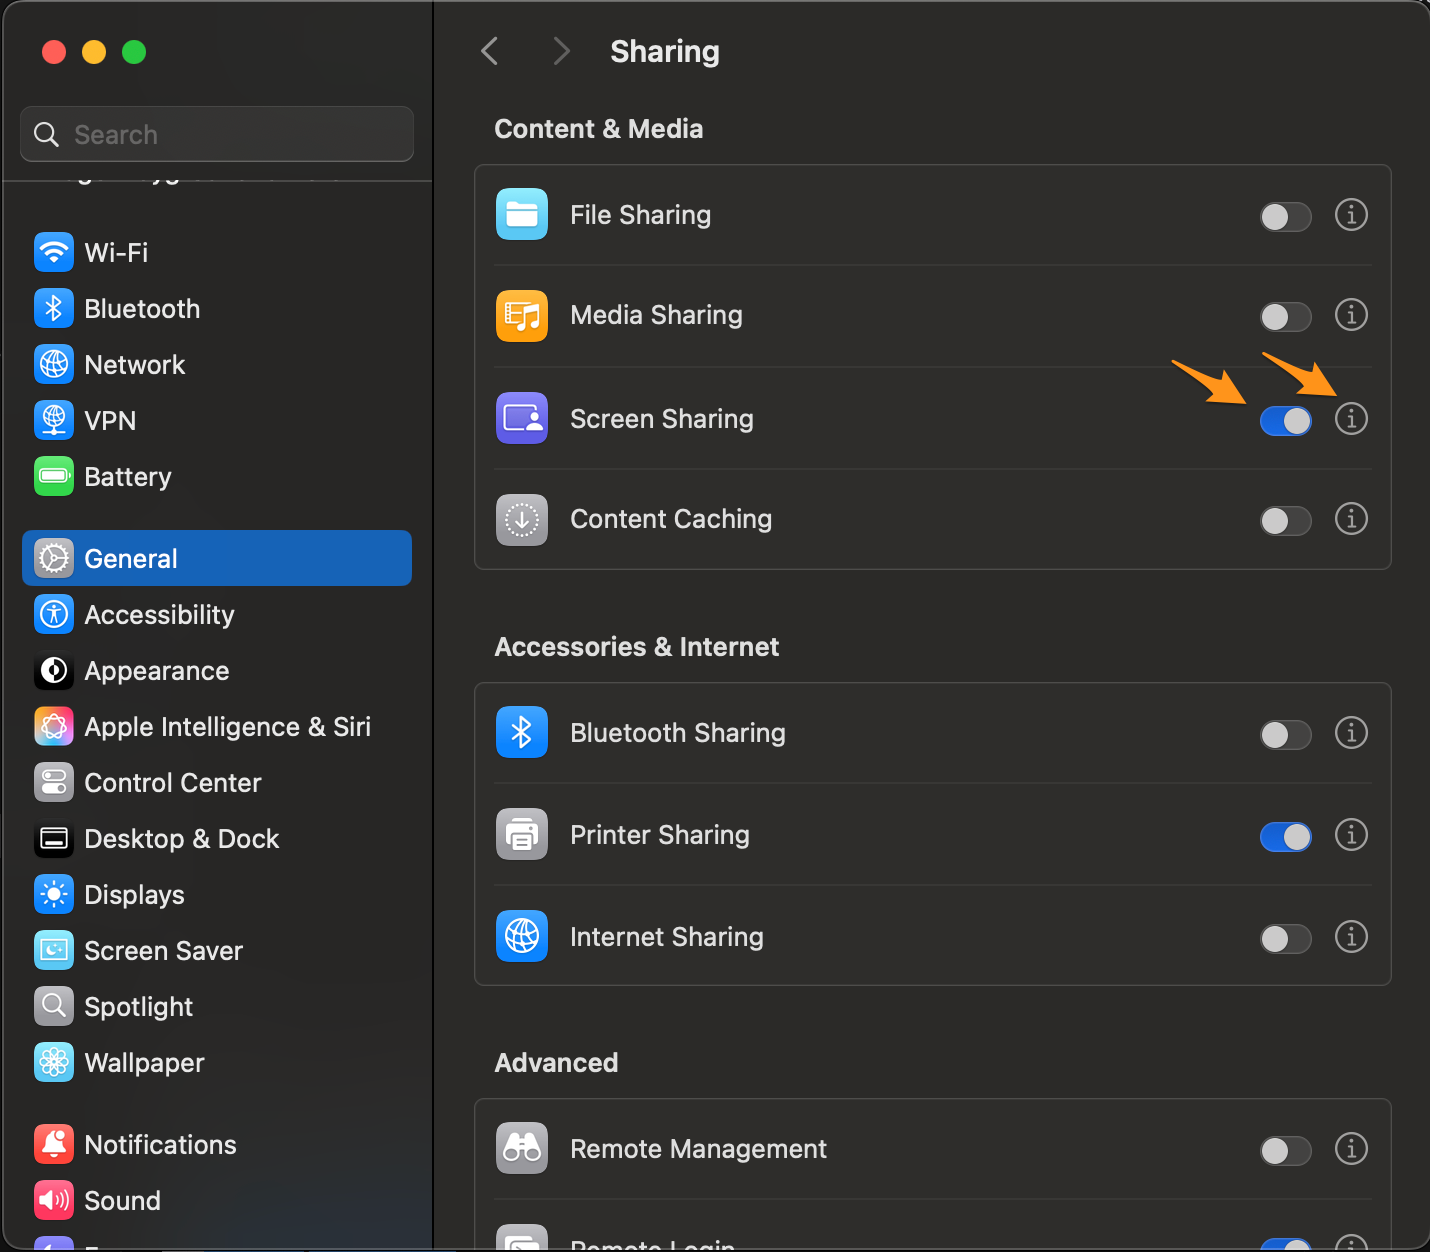Click the Remote Management binoculars icon
Screen dimensions: 1430x1252
(x=521, y=1148)
